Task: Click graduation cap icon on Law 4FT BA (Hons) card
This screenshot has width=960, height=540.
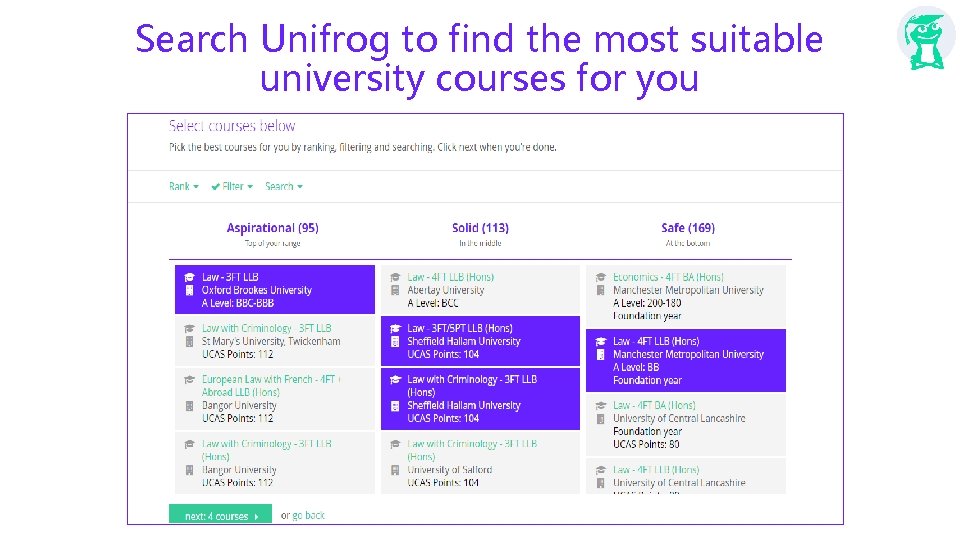Action: point(601,406)
